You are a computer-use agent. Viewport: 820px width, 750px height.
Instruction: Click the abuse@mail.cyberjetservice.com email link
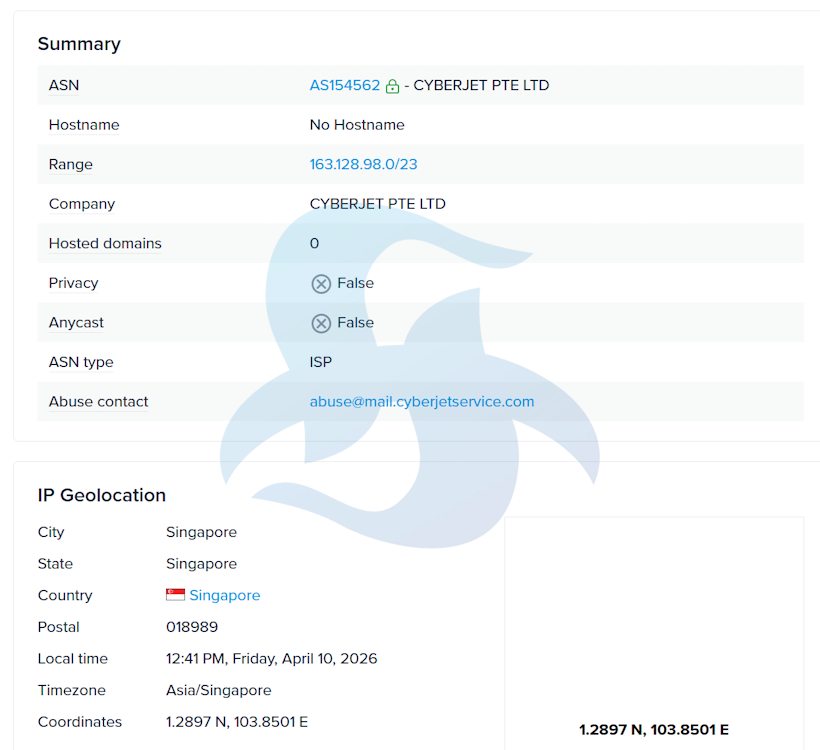tap(421, 402)
